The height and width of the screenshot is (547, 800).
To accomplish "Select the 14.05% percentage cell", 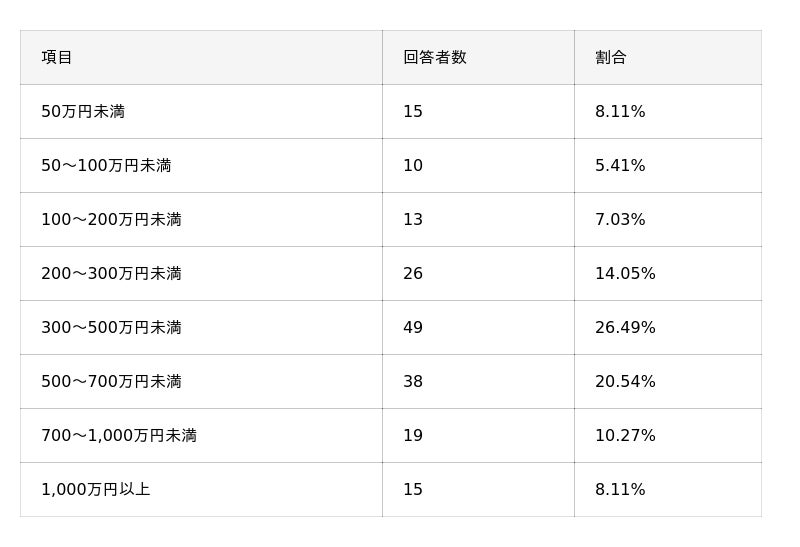I will pos(625,274).
